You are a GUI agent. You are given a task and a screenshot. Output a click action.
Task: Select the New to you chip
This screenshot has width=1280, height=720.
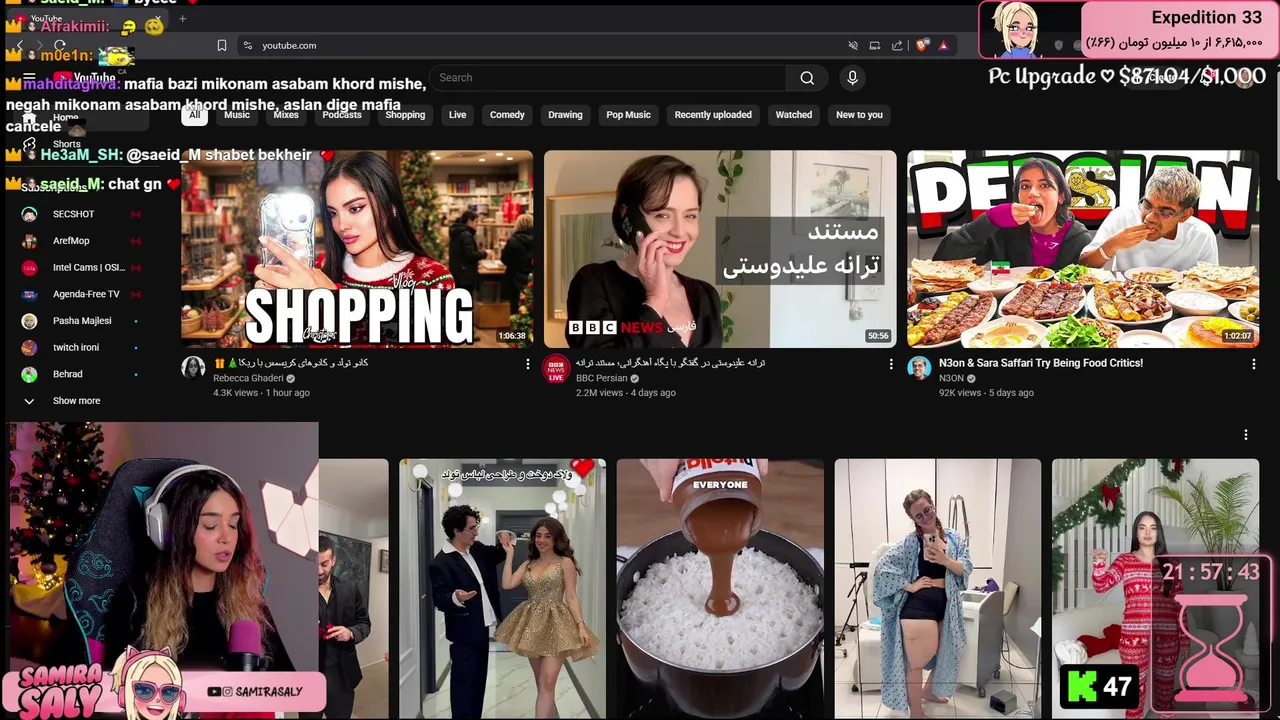859,115
